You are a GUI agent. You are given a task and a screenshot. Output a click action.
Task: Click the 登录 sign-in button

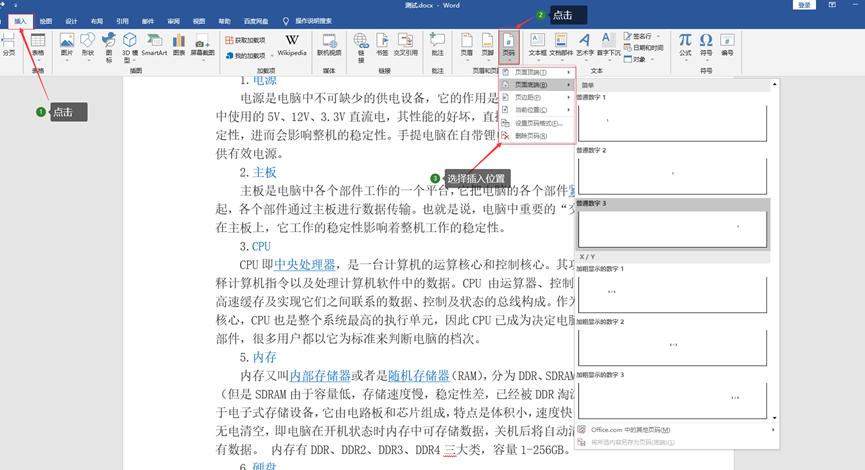click(x=804, y=5)
